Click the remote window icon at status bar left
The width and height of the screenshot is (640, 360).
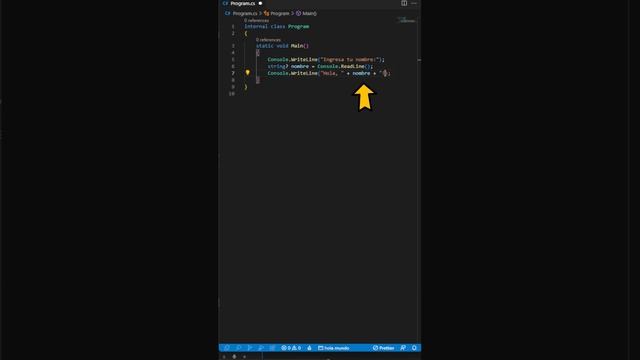click(x=227, y=348)
